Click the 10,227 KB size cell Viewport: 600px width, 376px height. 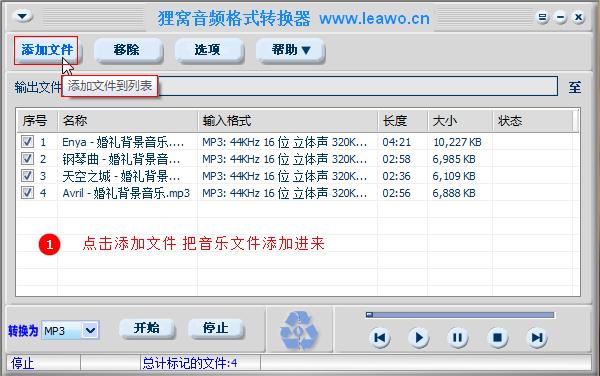pyautogui.click(x=457, y=142)
